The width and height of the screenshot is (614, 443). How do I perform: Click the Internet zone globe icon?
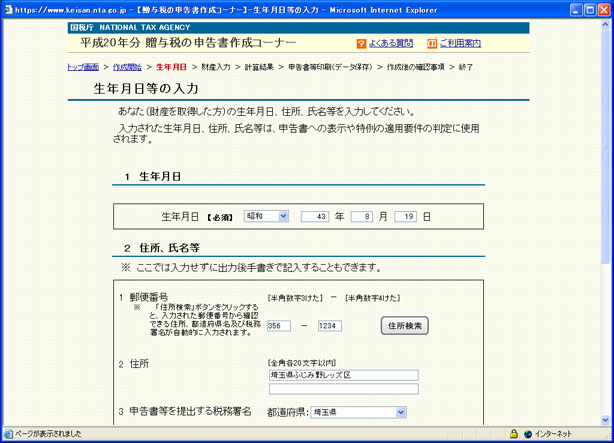(528, 434)
